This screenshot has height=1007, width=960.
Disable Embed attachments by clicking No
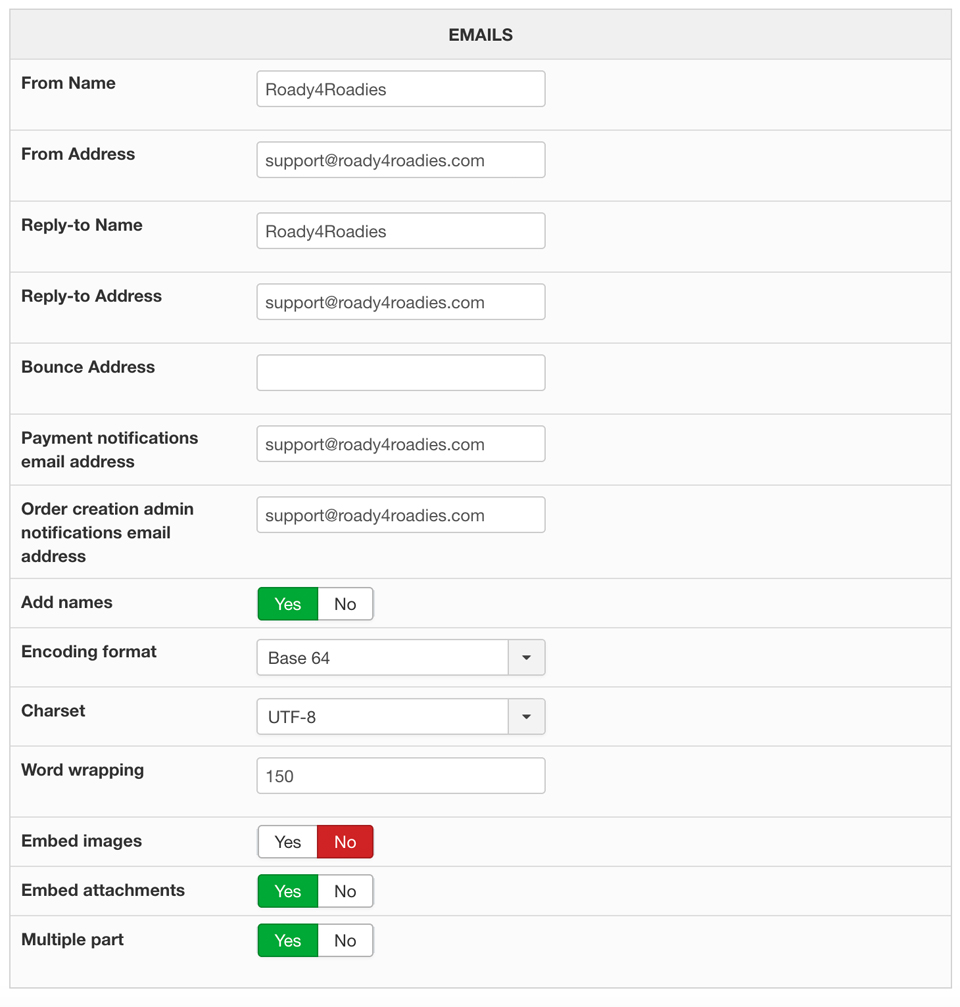(345, 891)
